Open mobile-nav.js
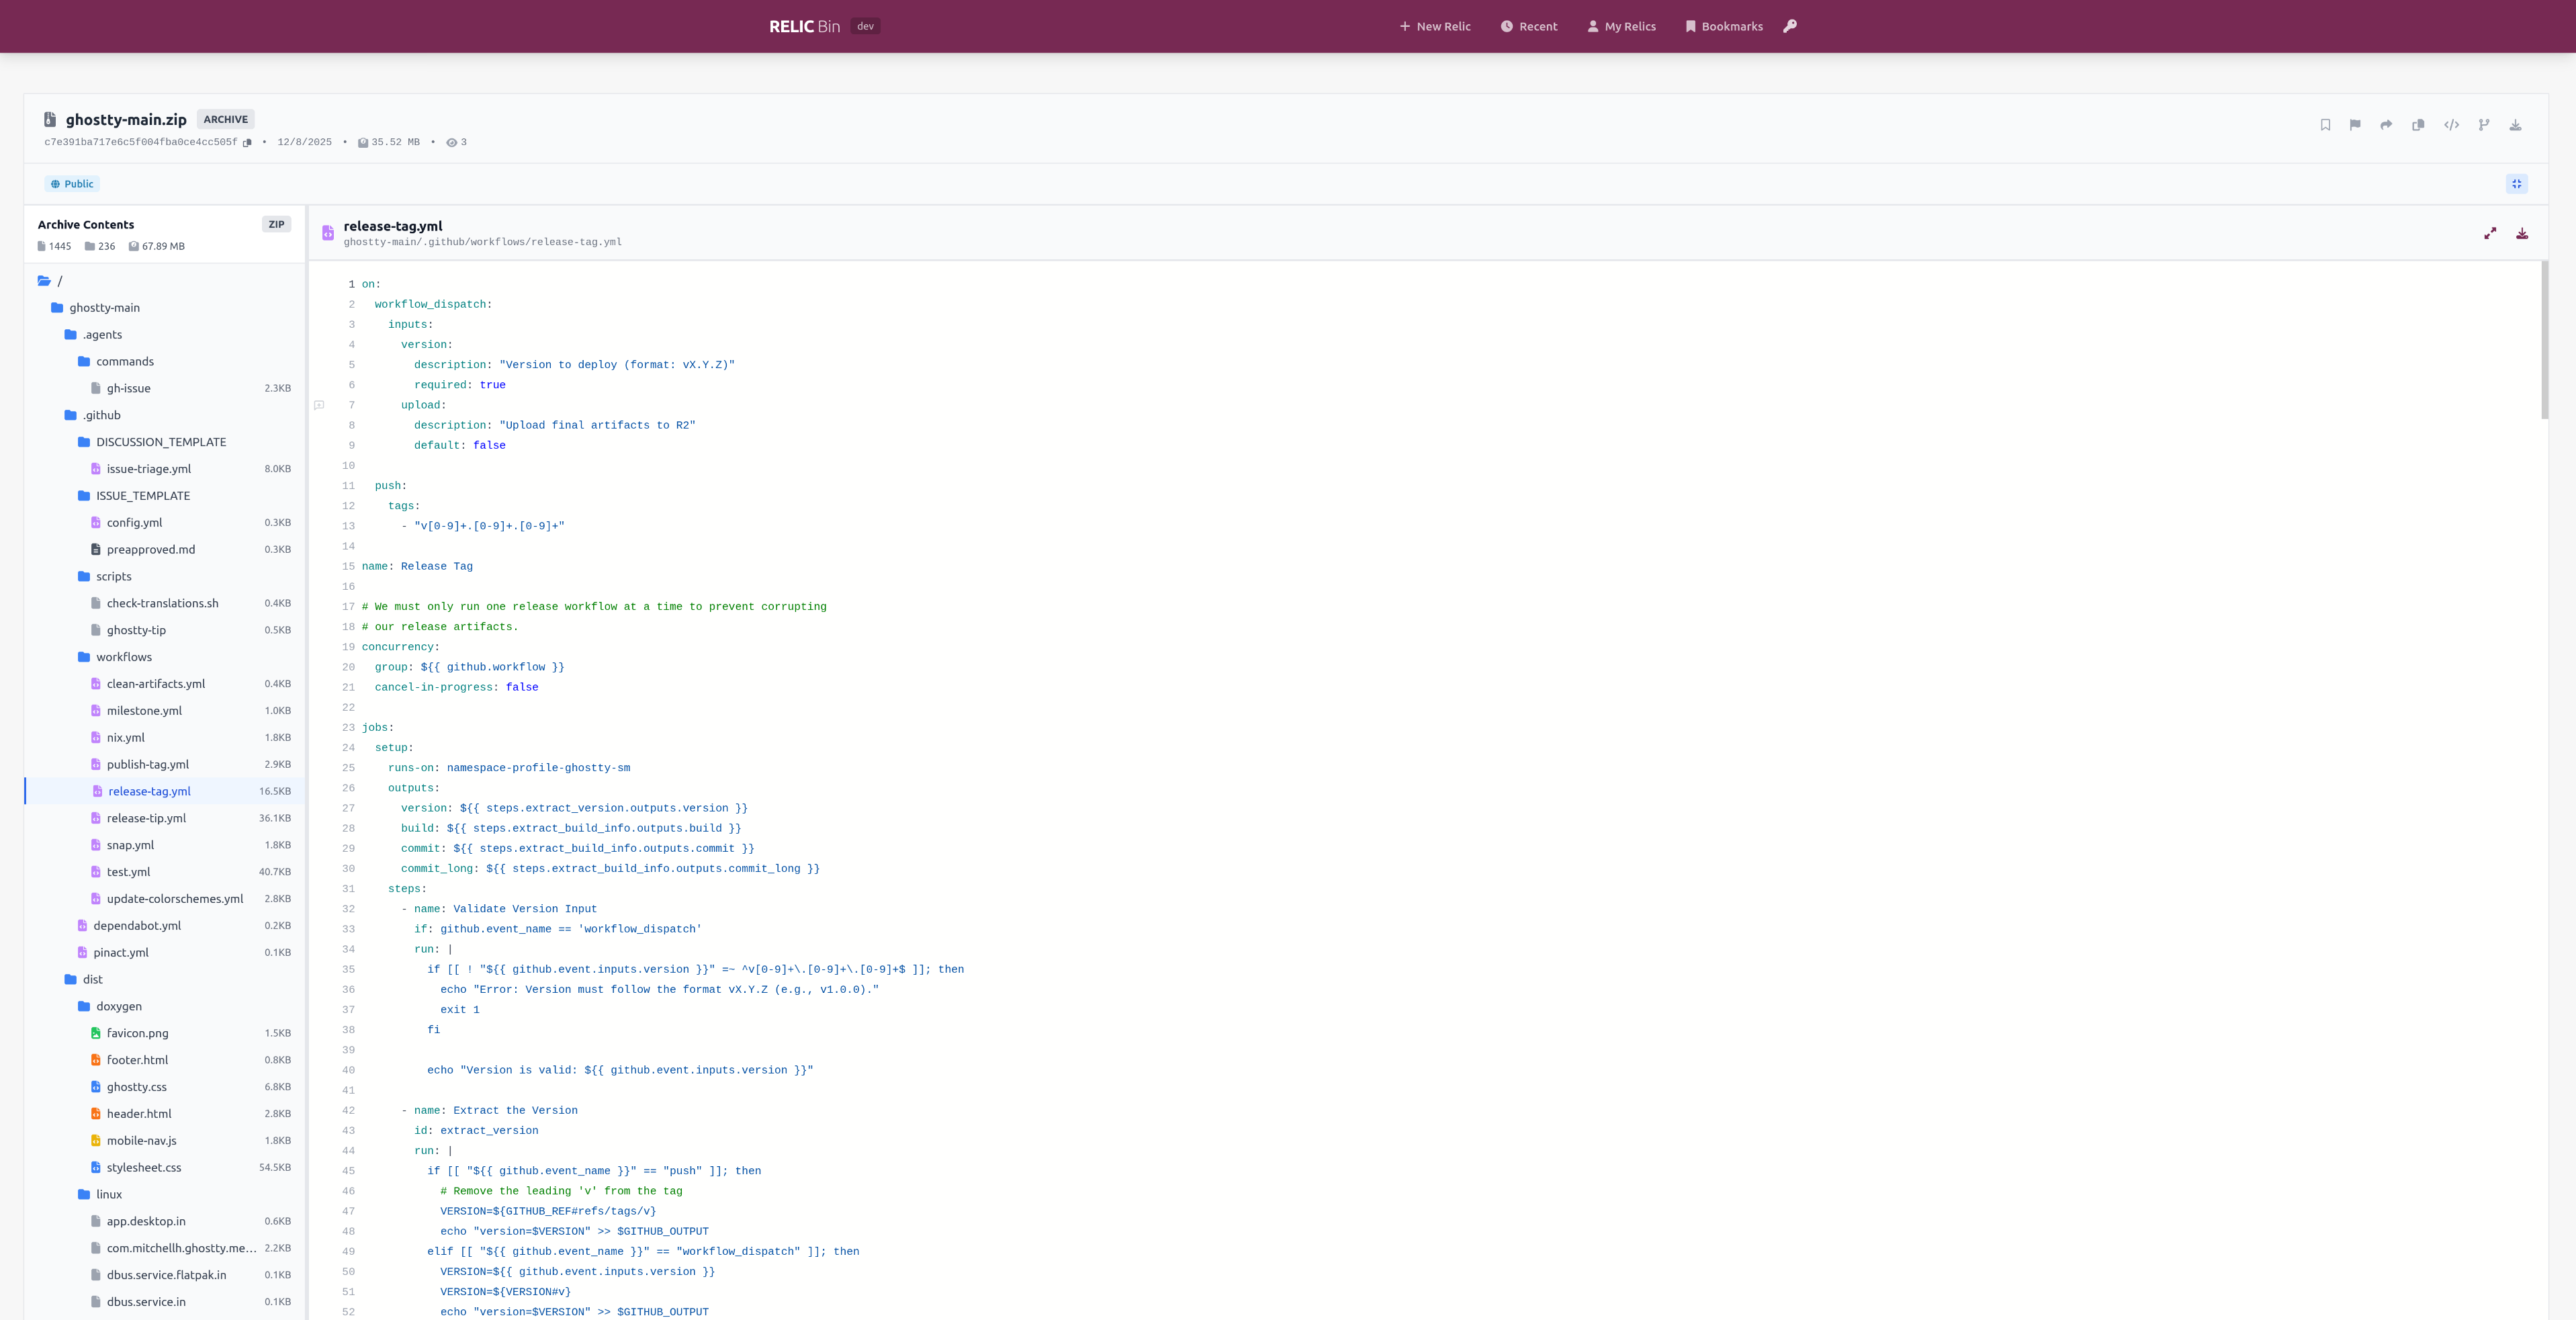This screenshot has width=2576, height=1320. coord(164,1141)
